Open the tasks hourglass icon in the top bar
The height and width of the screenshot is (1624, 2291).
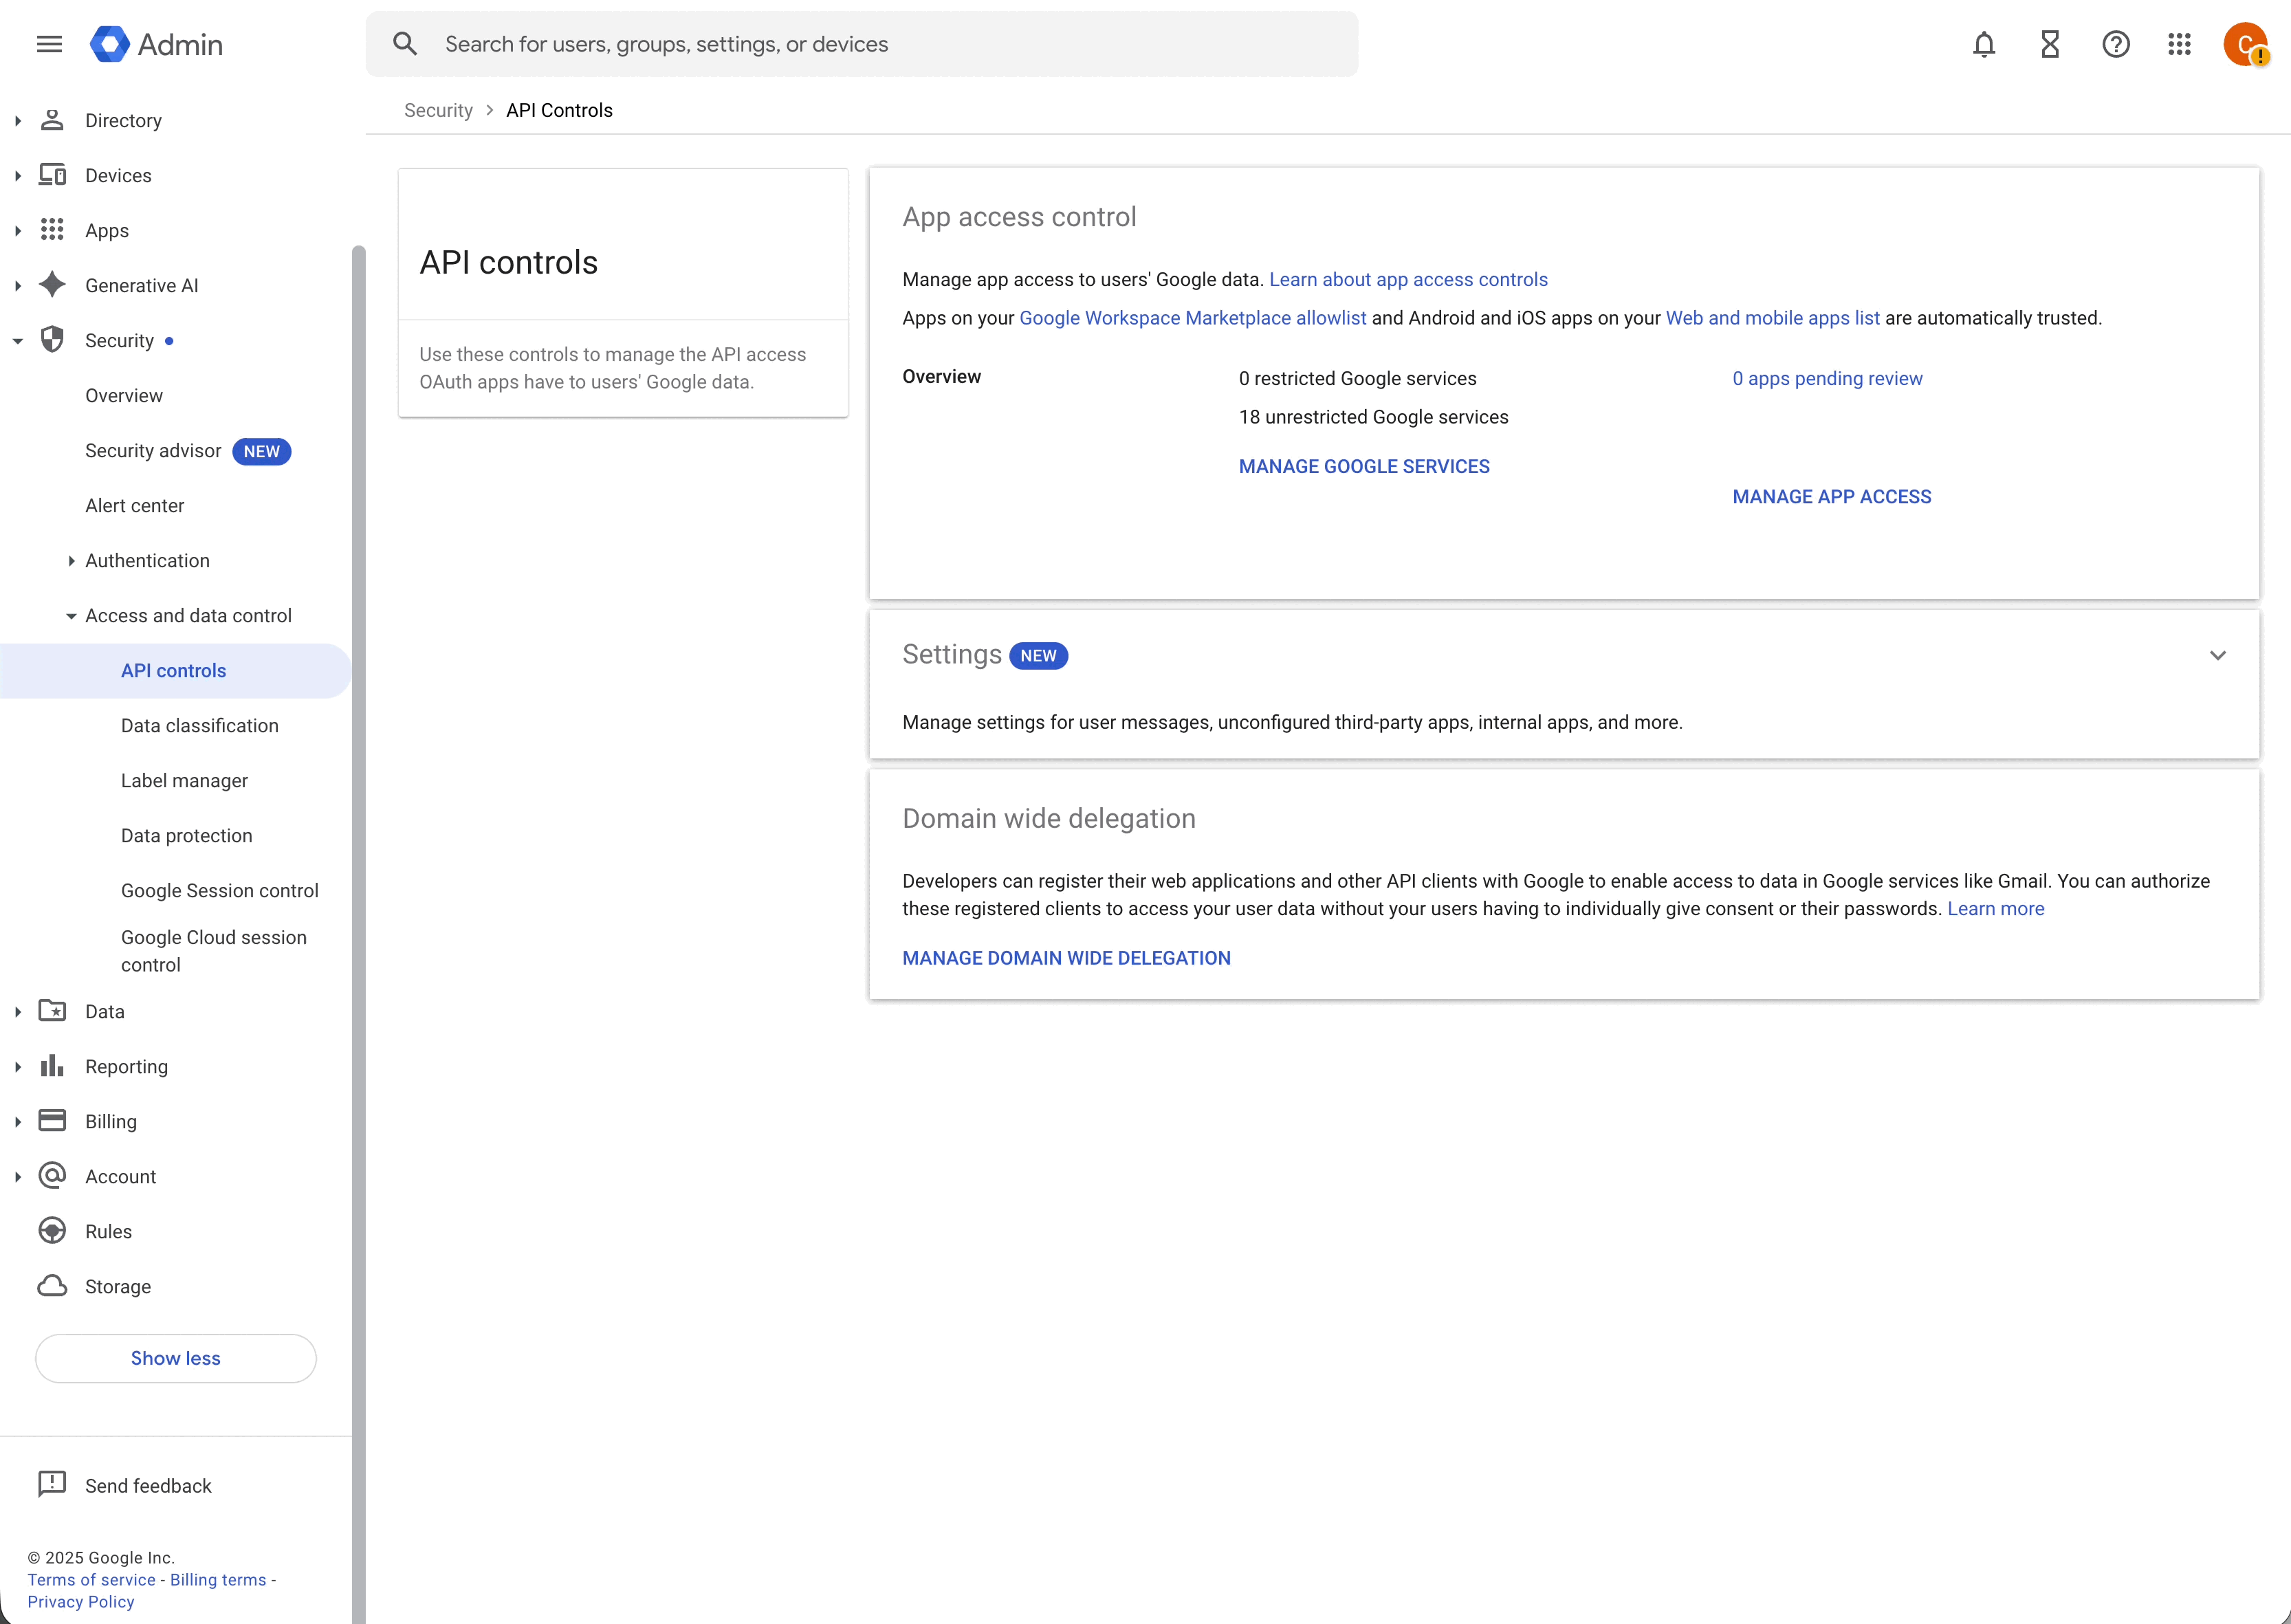2050,43
